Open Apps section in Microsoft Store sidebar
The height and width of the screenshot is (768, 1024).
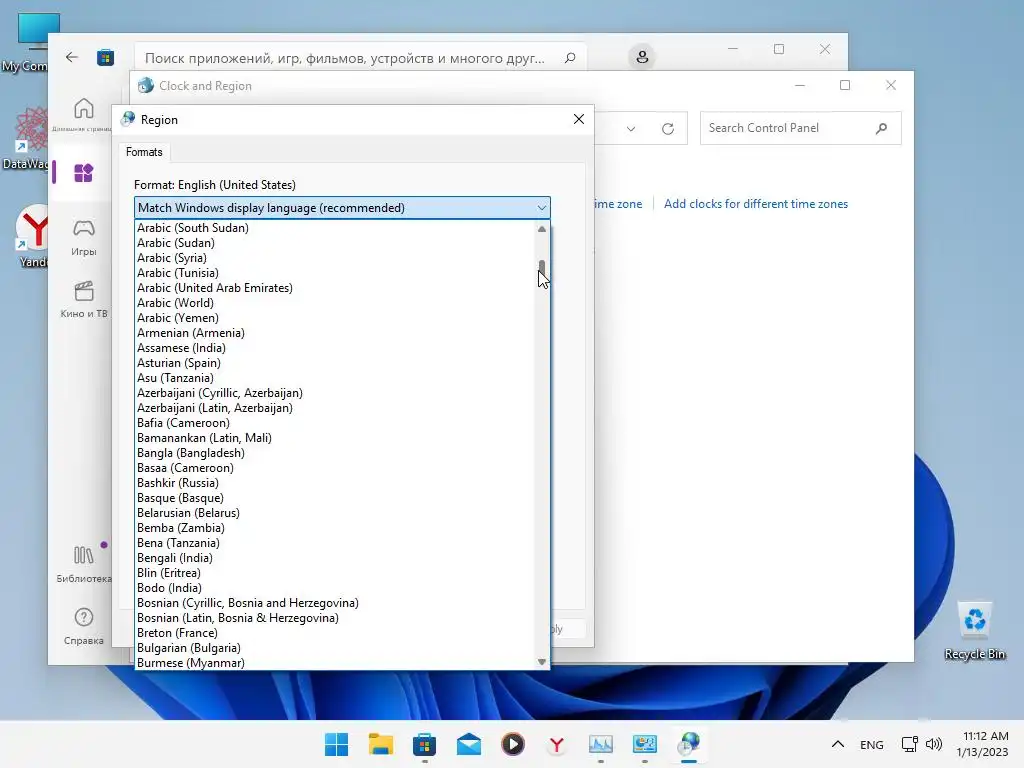click(83, 173)
